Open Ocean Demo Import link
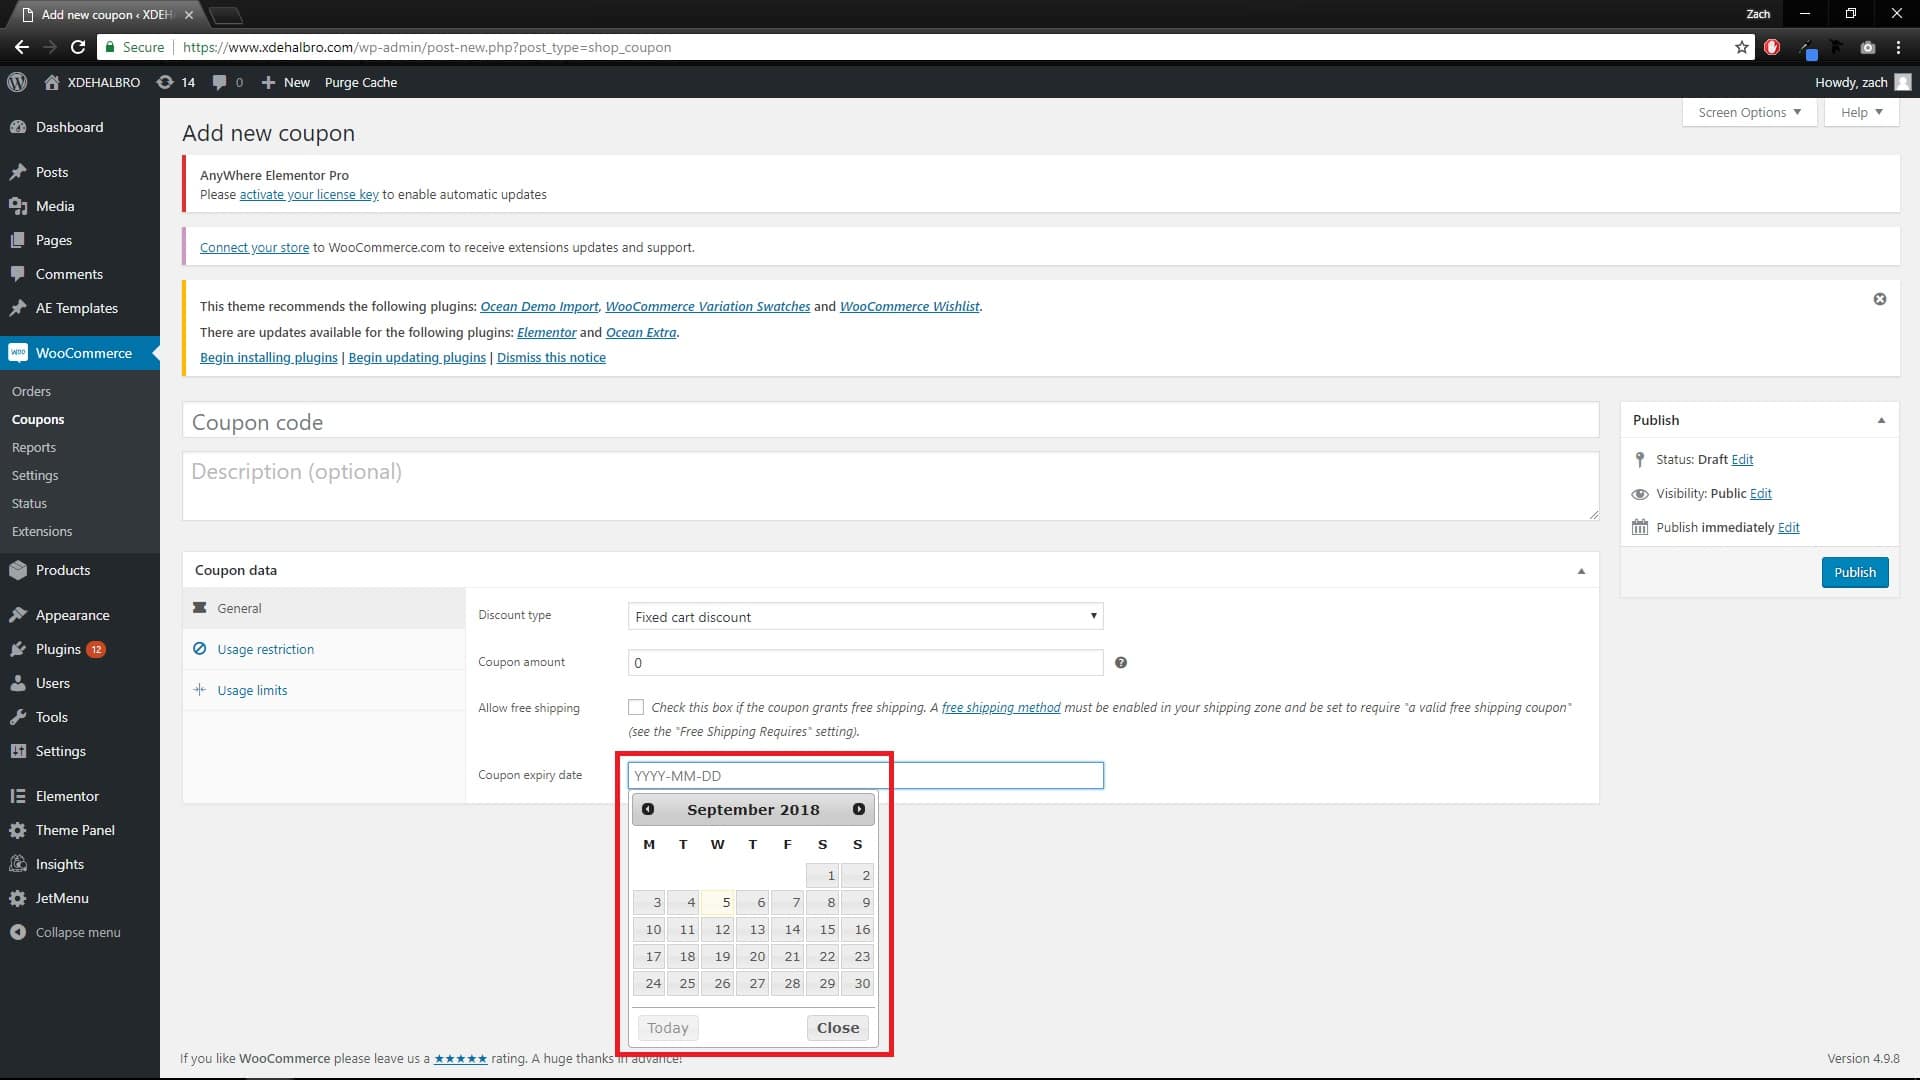This screenshot has height=1080, width=1920. click(x=539, y=306)
